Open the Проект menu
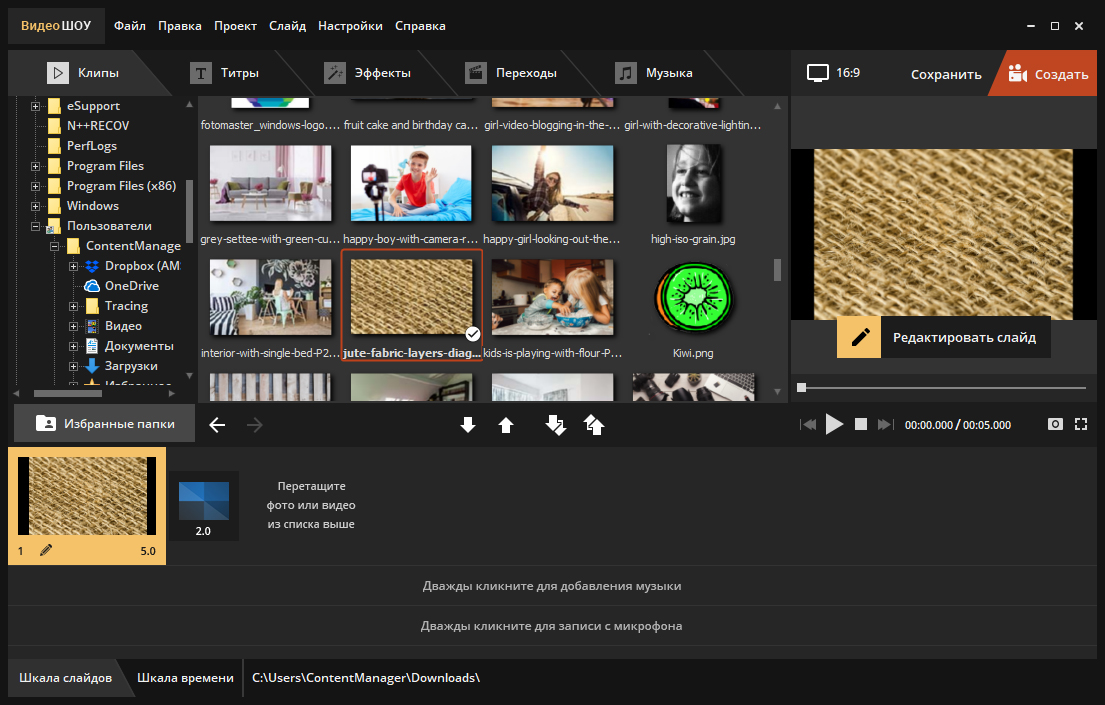 pos(235,26)
